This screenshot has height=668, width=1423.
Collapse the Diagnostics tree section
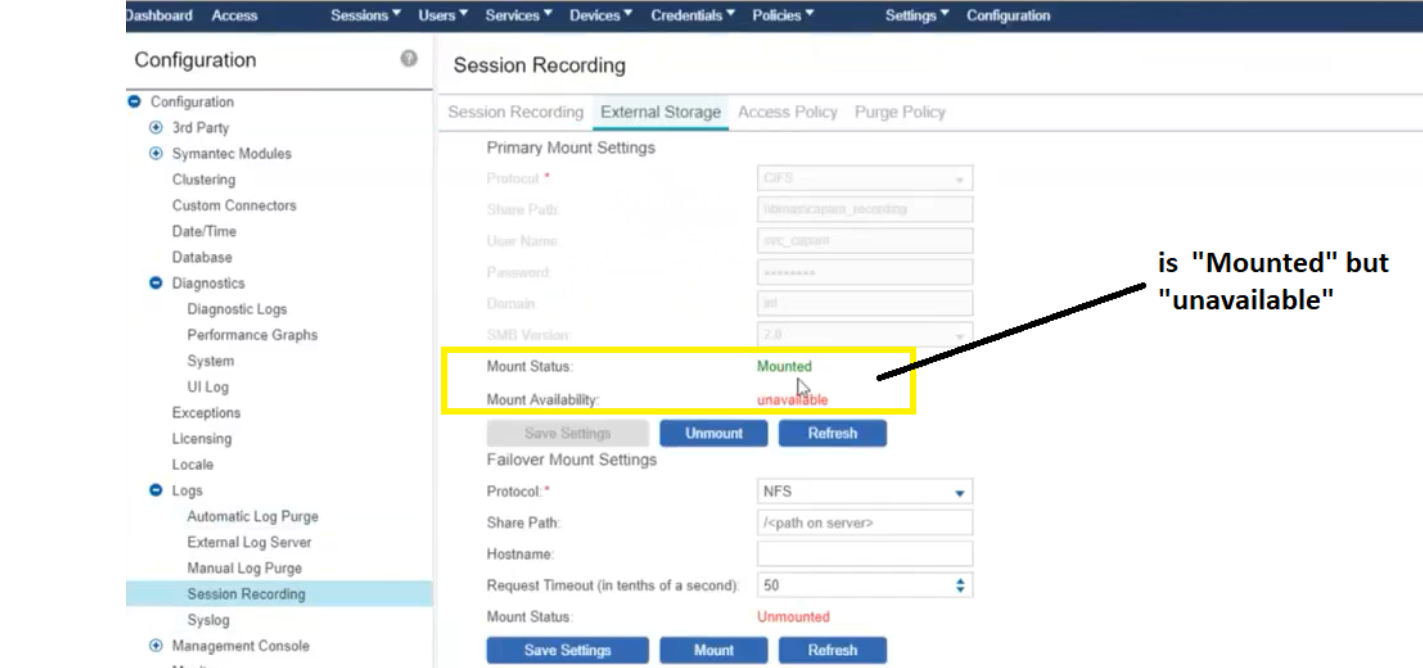[155, 283]
